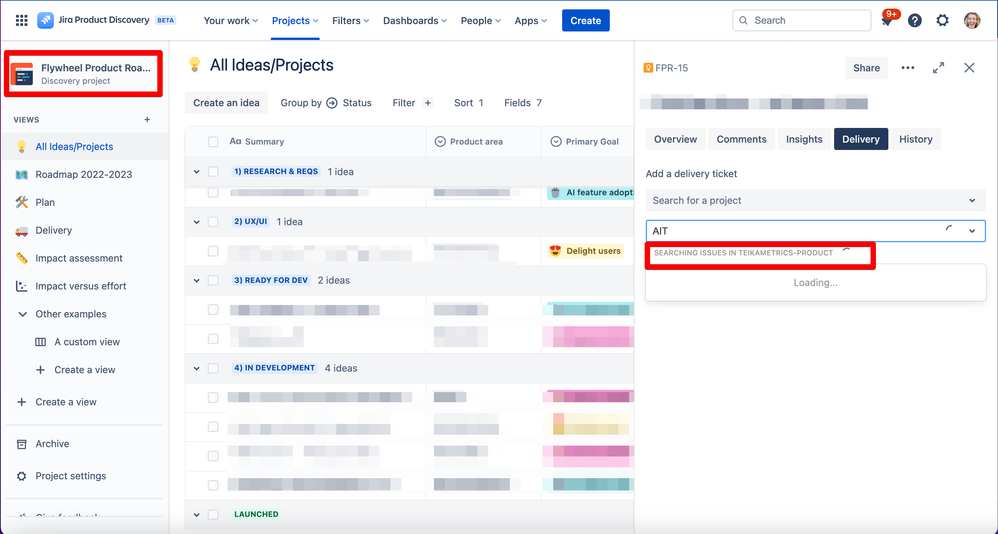Image resolution: width=998 pixels, height=534 pixels.
Task: Click the Archive box icon
Action: 22,444
